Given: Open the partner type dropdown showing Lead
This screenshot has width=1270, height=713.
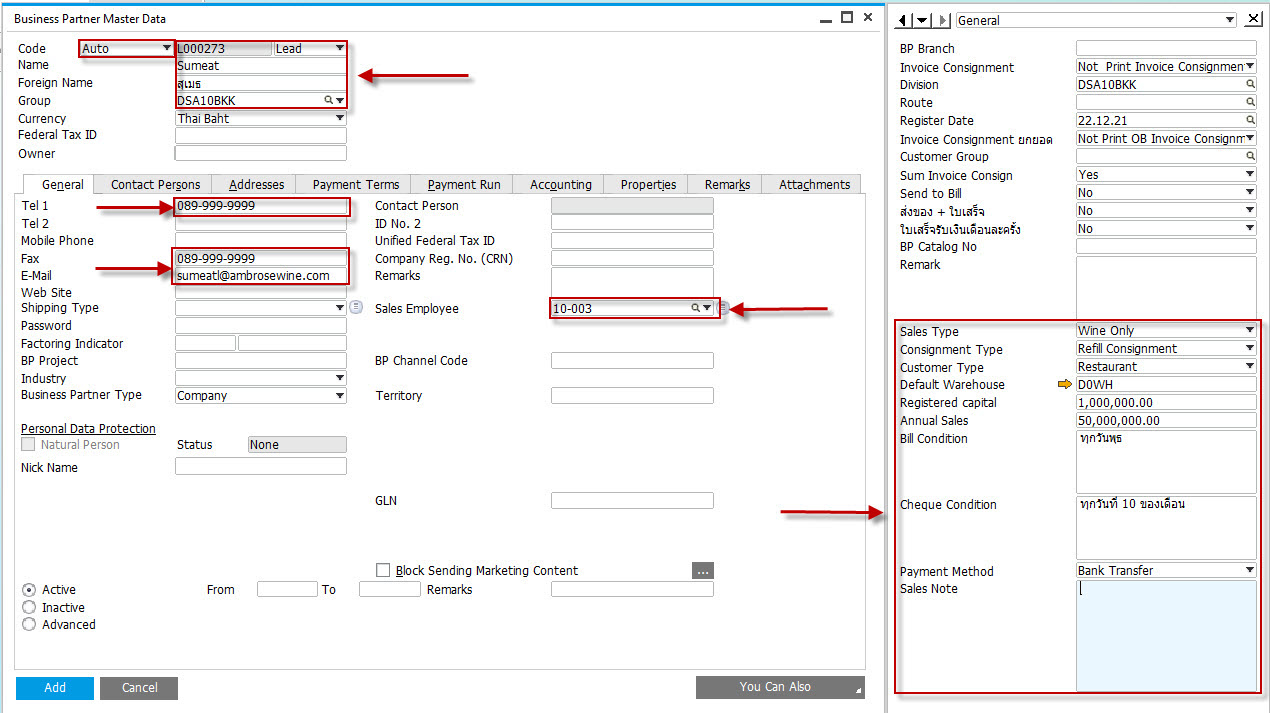Looking at the screenshot, I should coord(310,48).
